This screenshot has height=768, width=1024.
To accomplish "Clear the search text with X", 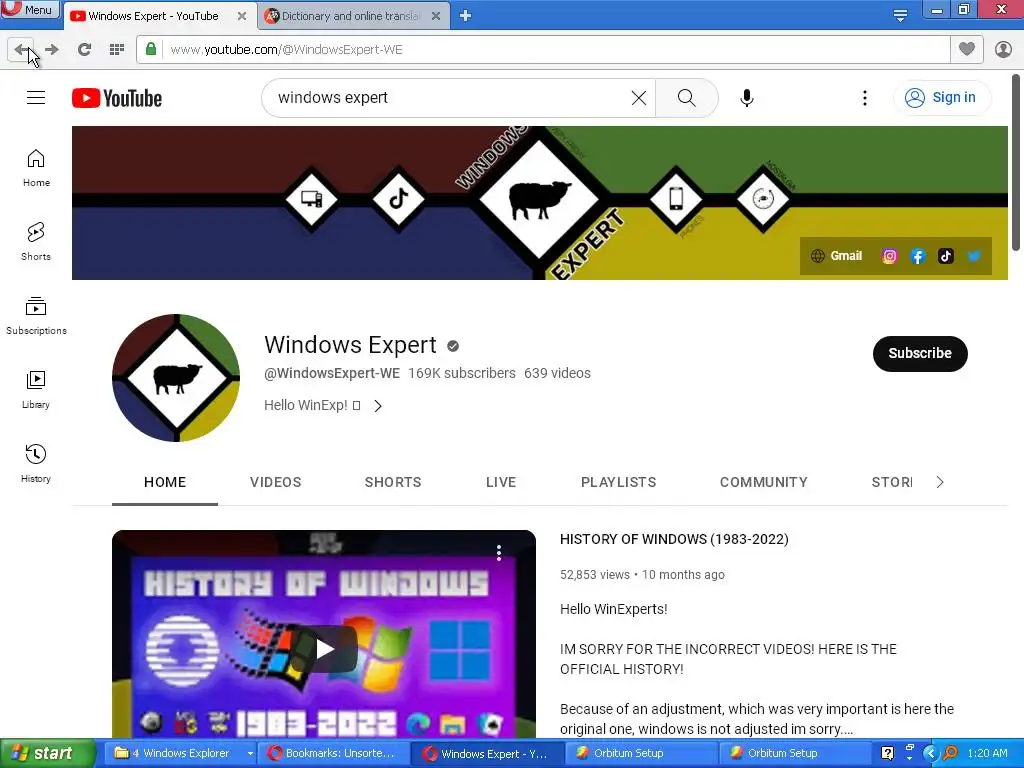I will pyautogui.click(x=639, y=98).
